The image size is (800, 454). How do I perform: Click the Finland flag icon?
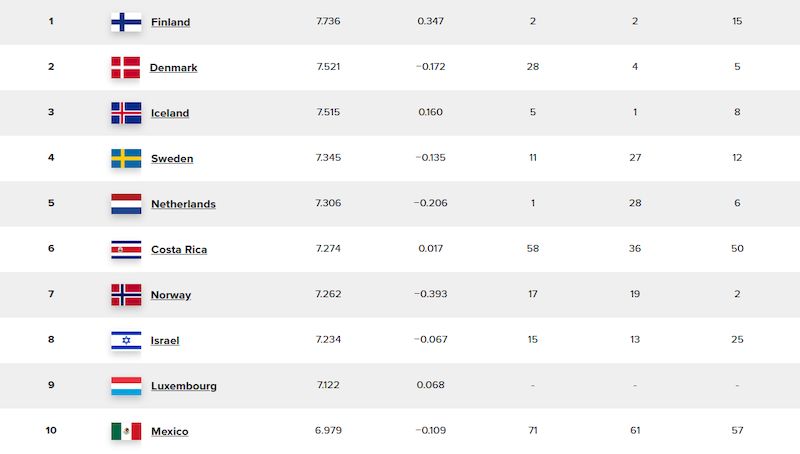(x=126, y=22)
